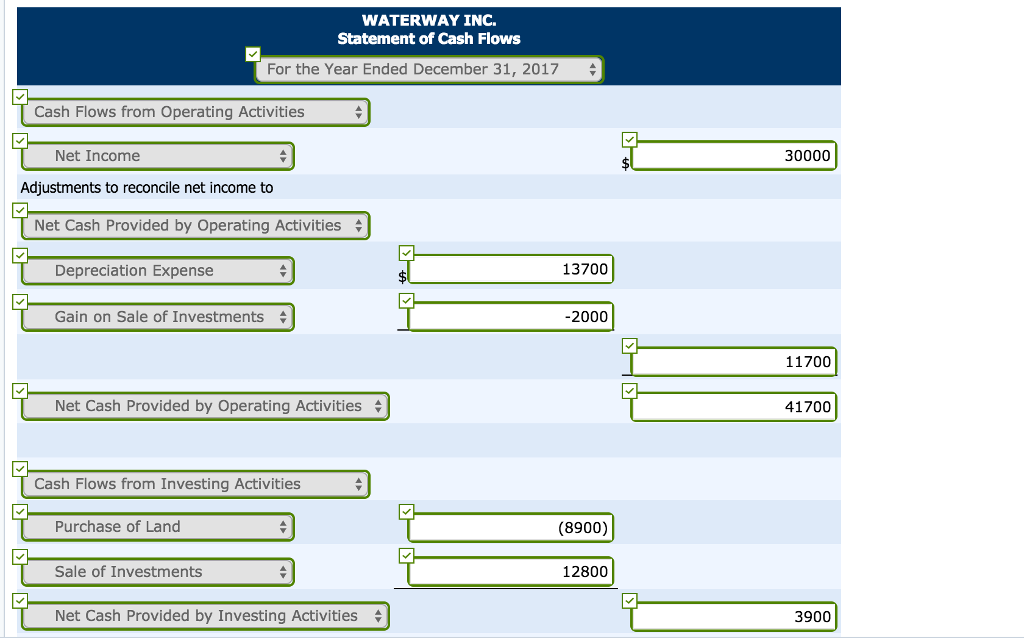Open the Net Income dropdown selector
The image size is (1024, 638).
[x=157, y=156]
